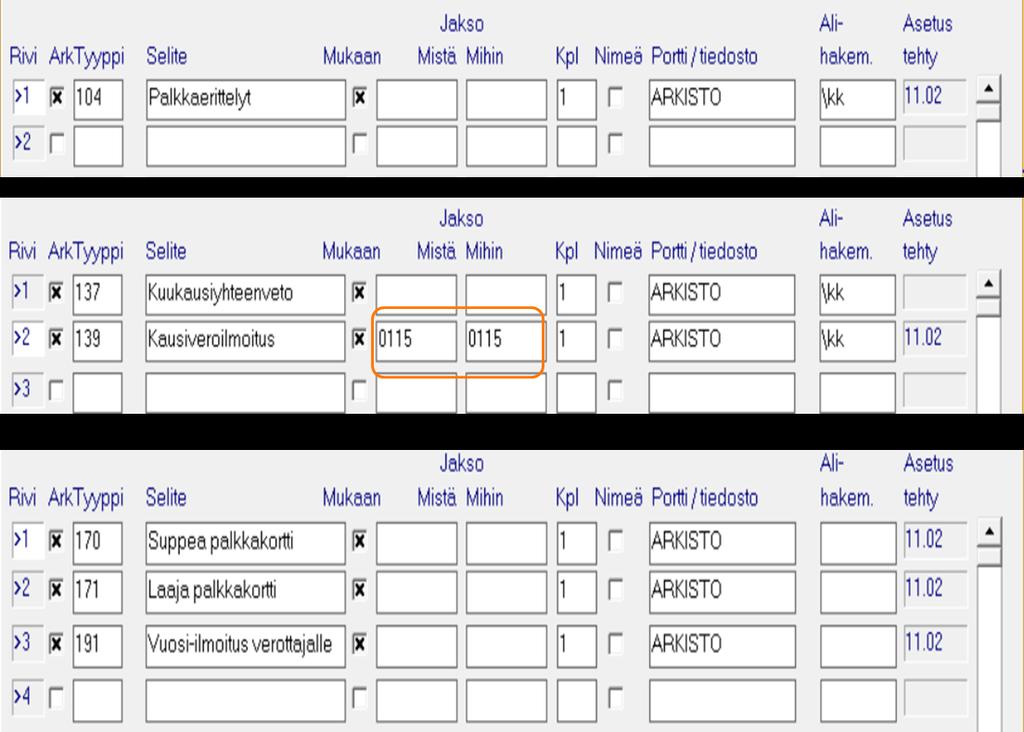Click Alihakem. field in Kuukausiyhteenveto row
The image size is (1024, 732).
(x=857, y=294)
